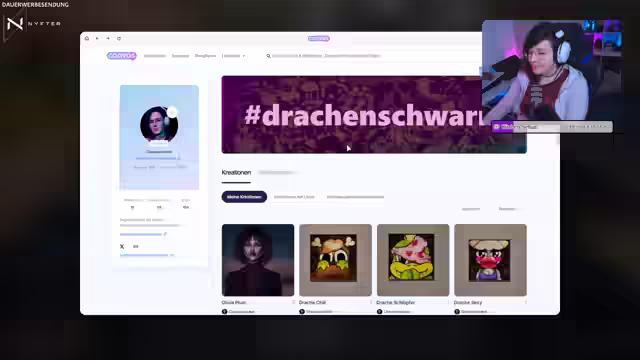Select the Kreationen tab
Screen dimensions: 640x360
(236, 173)
